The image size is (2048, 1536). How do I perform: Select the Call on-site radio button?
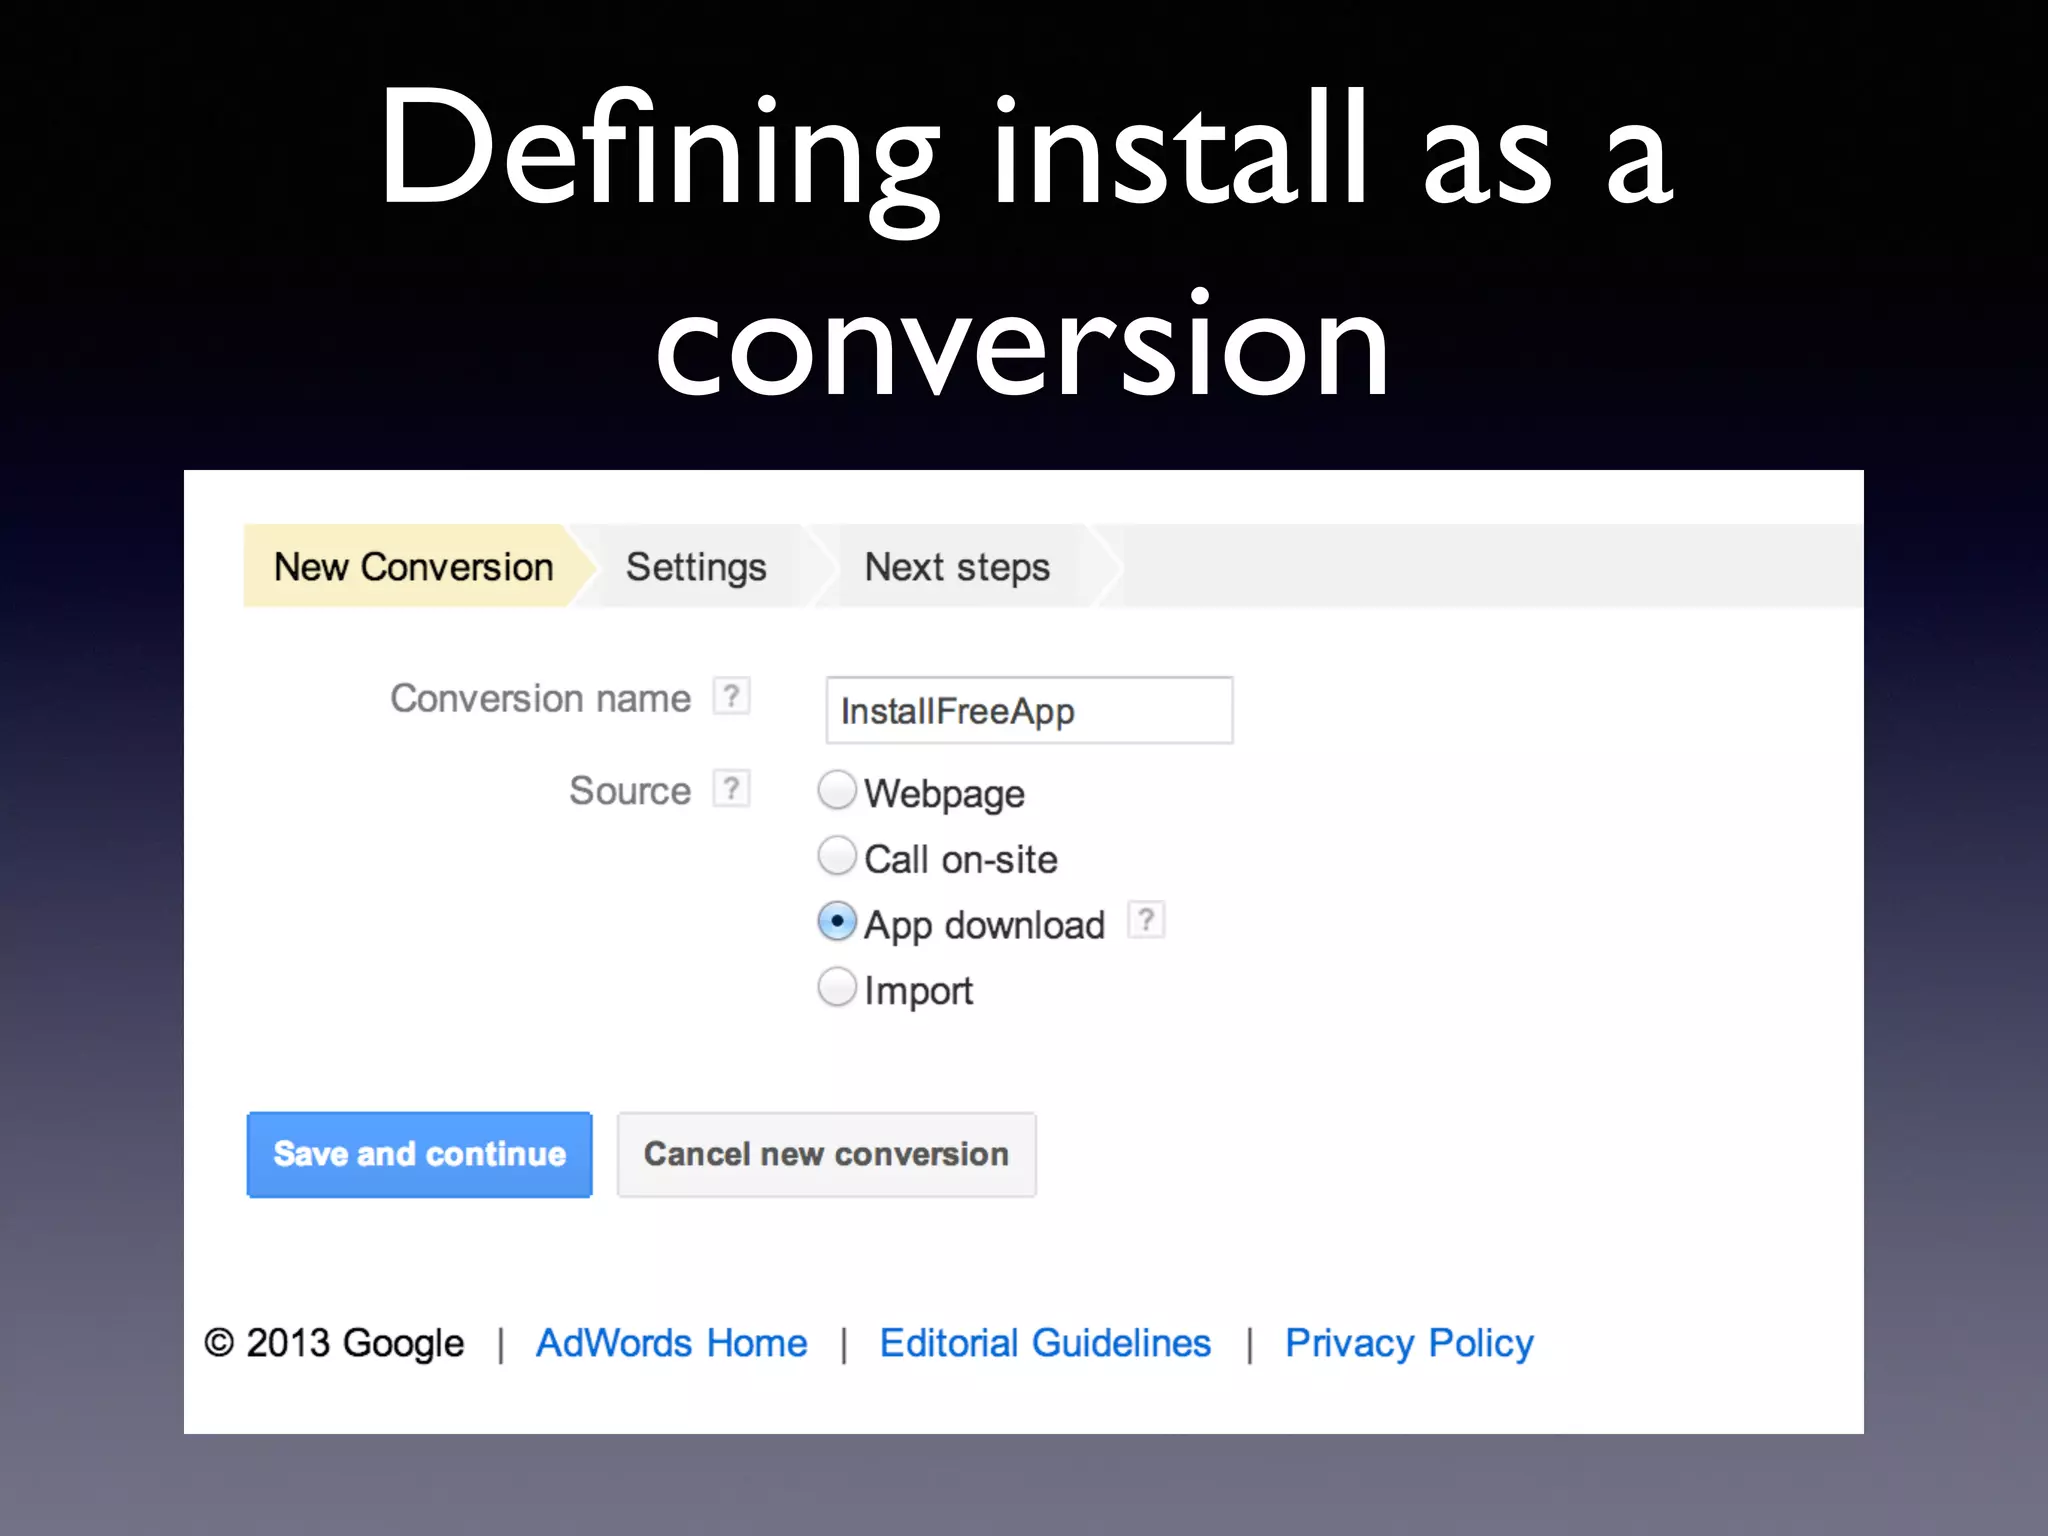(x=837, y=856)
